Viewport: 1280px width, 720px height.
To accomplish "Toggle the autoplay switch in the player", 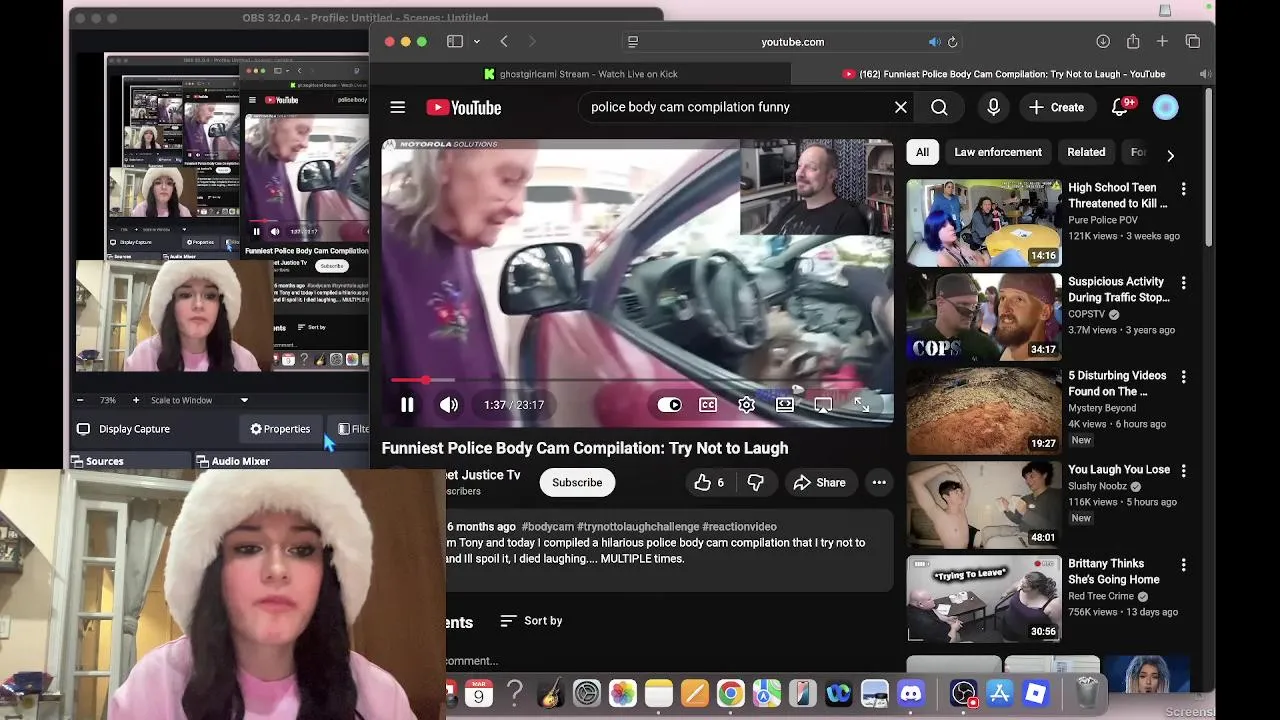I will click(x=669, y=405).
